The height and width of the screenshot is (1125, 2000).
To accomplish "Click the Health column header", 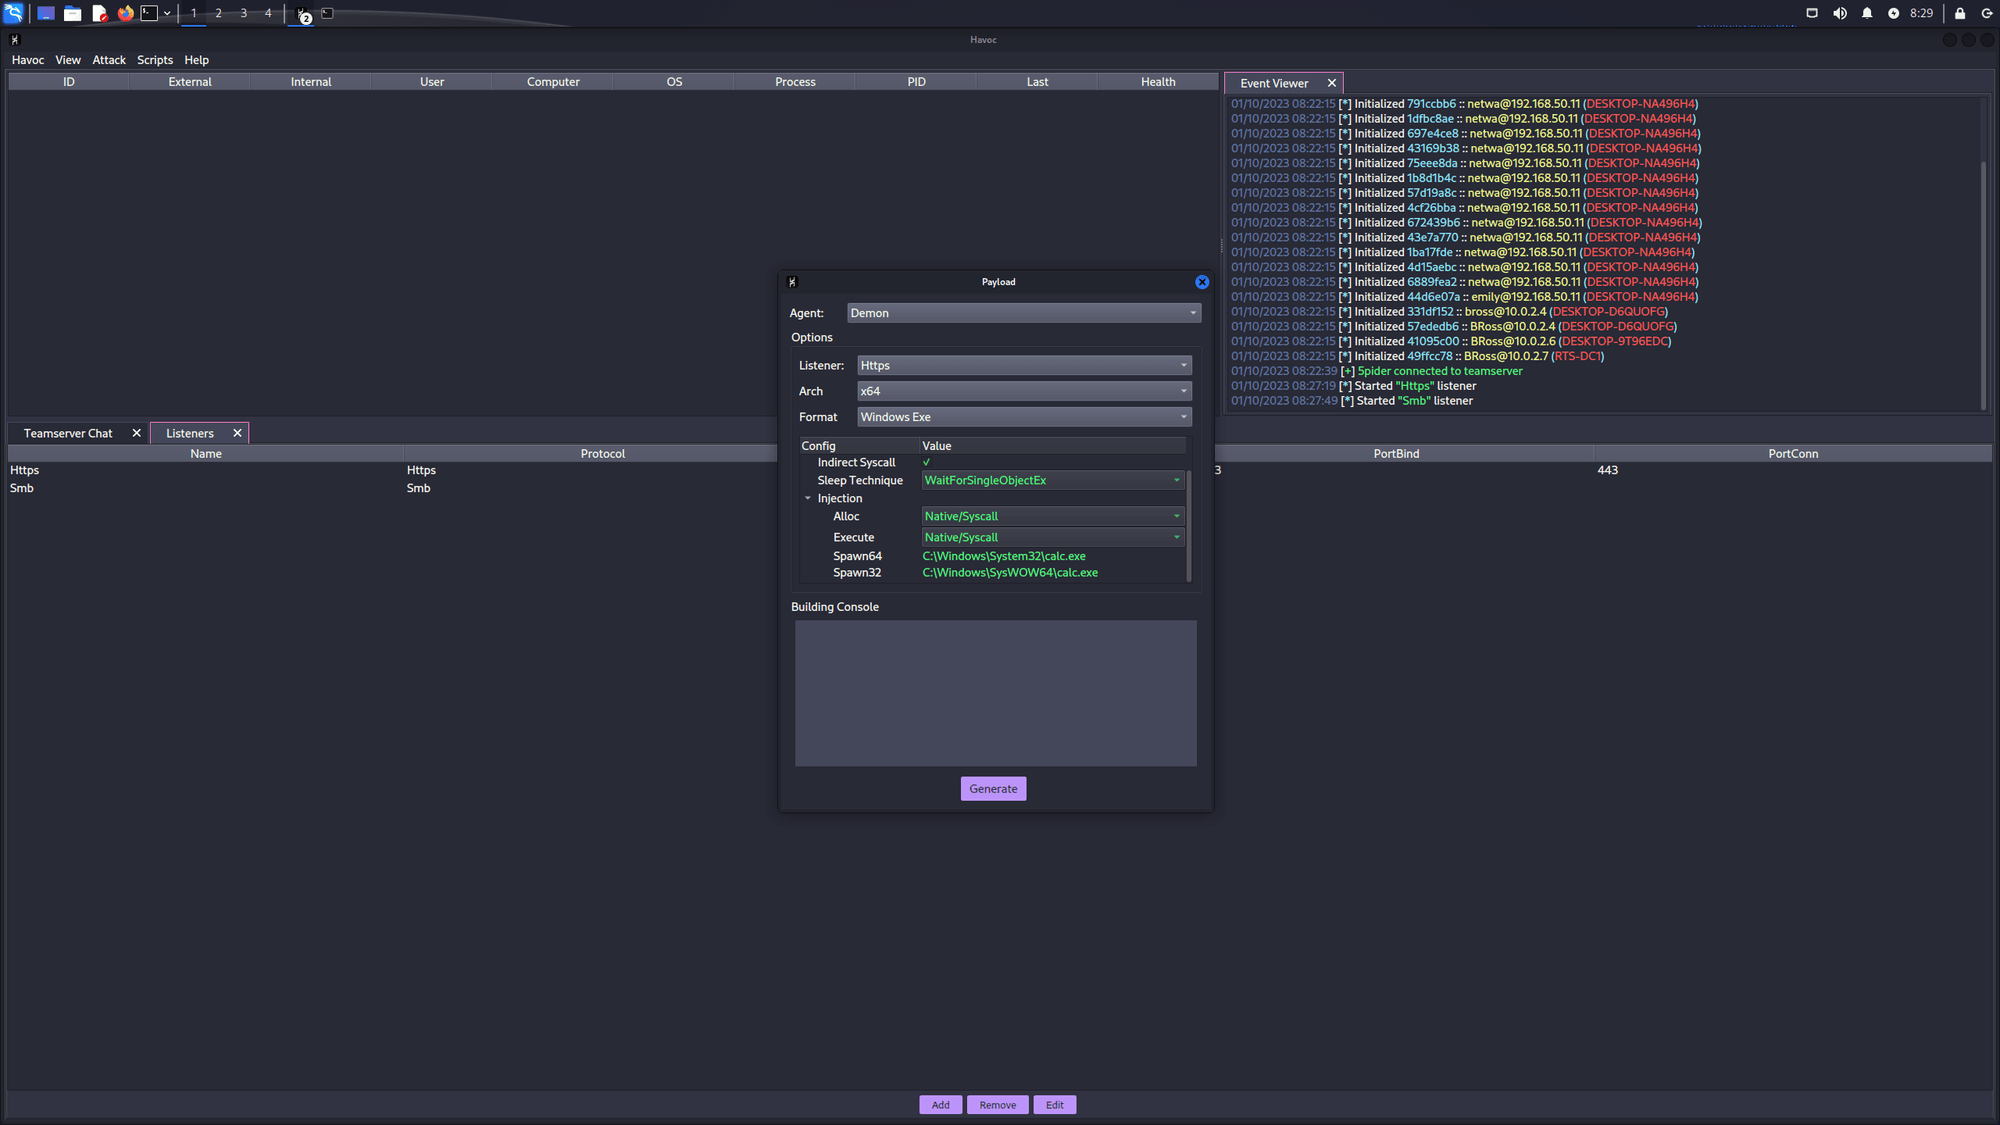I will 1158,82.
